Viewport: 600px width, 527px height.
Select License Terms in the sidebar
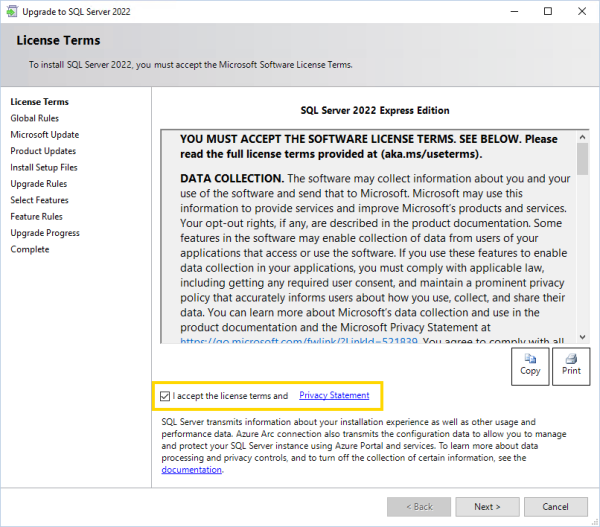tap(39, 102)
